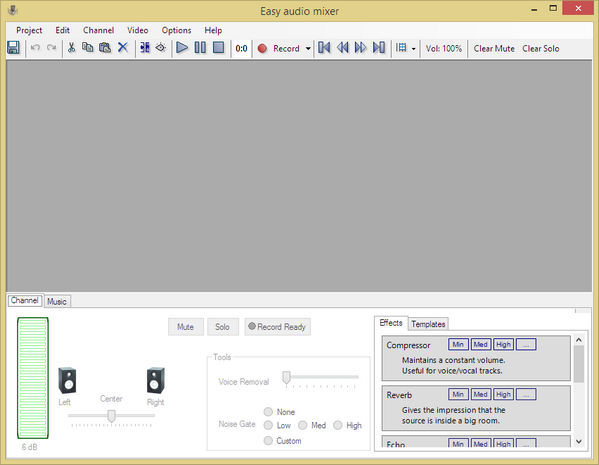Click the blue X delete icon
Image resolution: width=599 pixels, height=465 pixels.
[x=123, y=48]
